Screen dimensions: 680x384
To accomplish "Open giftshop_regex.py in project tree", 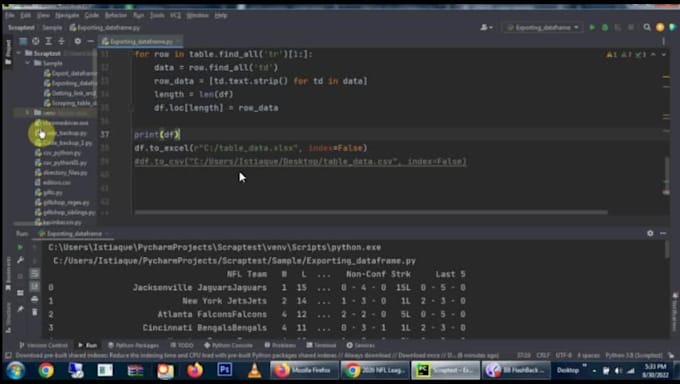I will click(x=62, y=203).
